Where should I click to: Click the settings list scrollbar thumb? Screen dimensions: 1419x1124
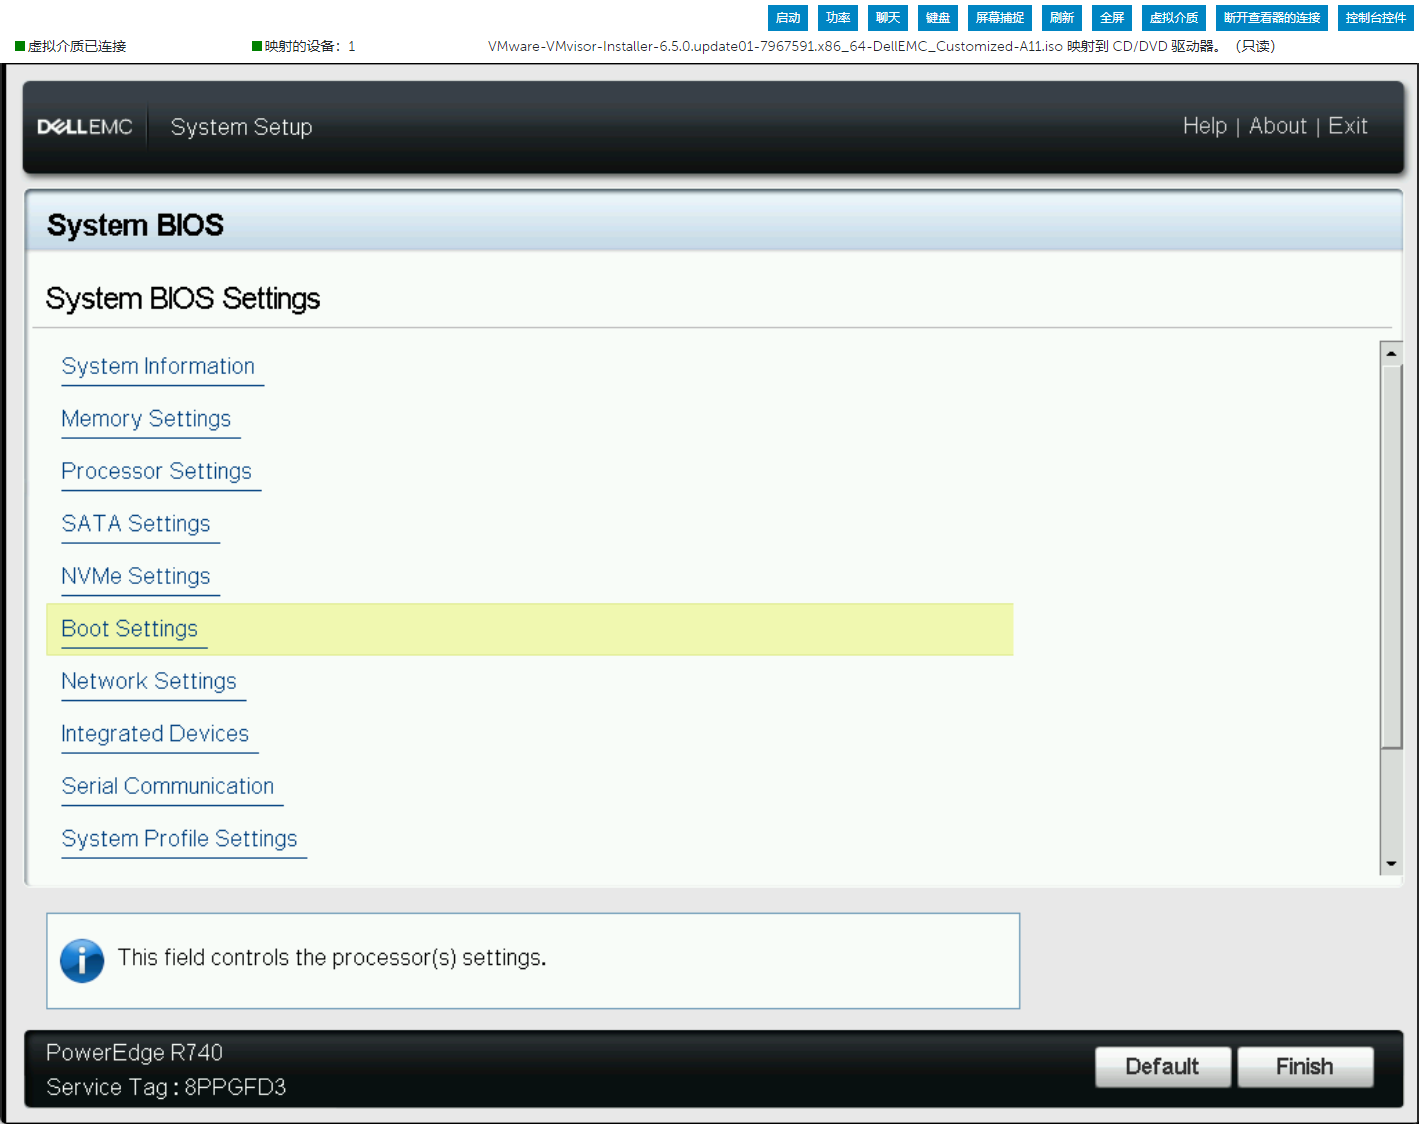coord(1391,556)
